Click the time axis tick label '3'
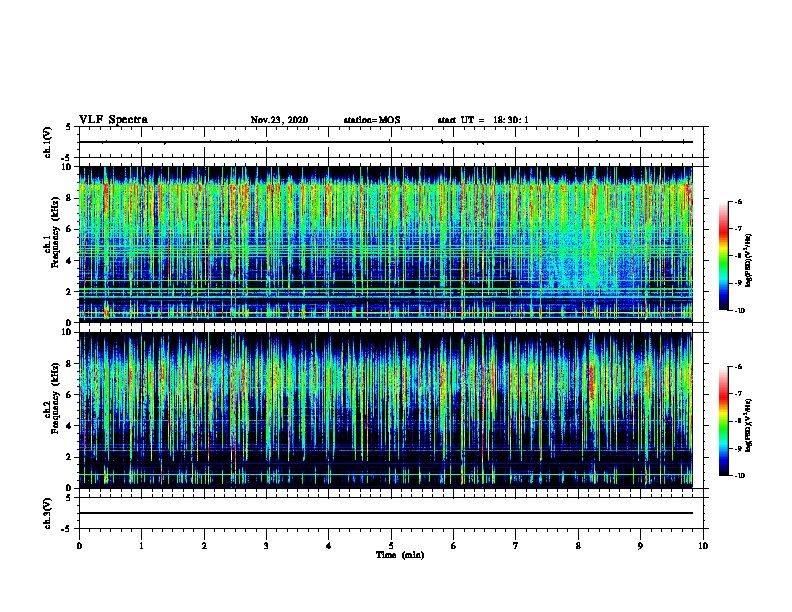 coord(266,546)
